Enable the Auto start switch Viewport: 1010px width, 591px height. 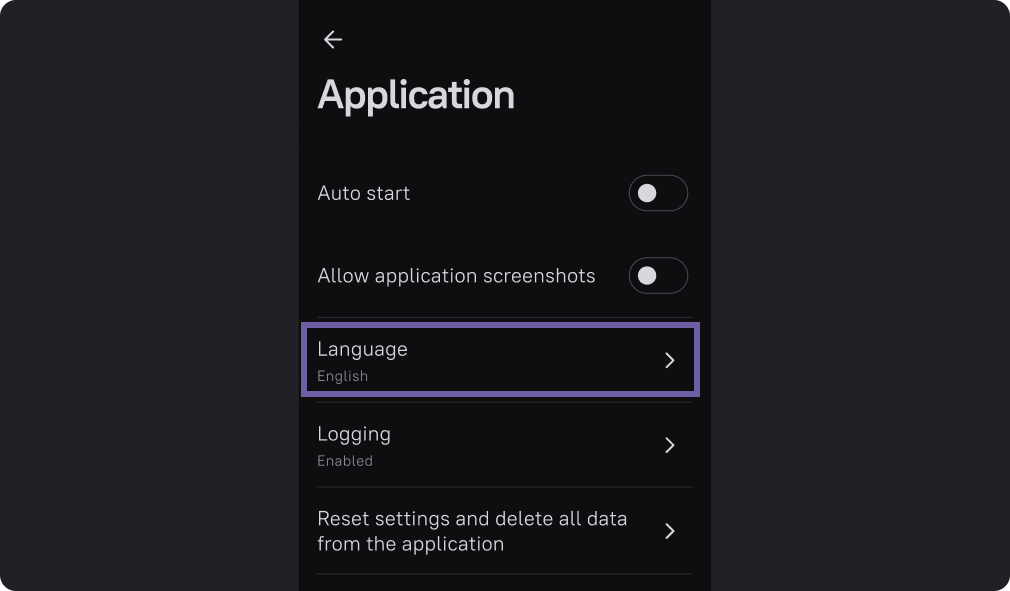tap(658, 193)
